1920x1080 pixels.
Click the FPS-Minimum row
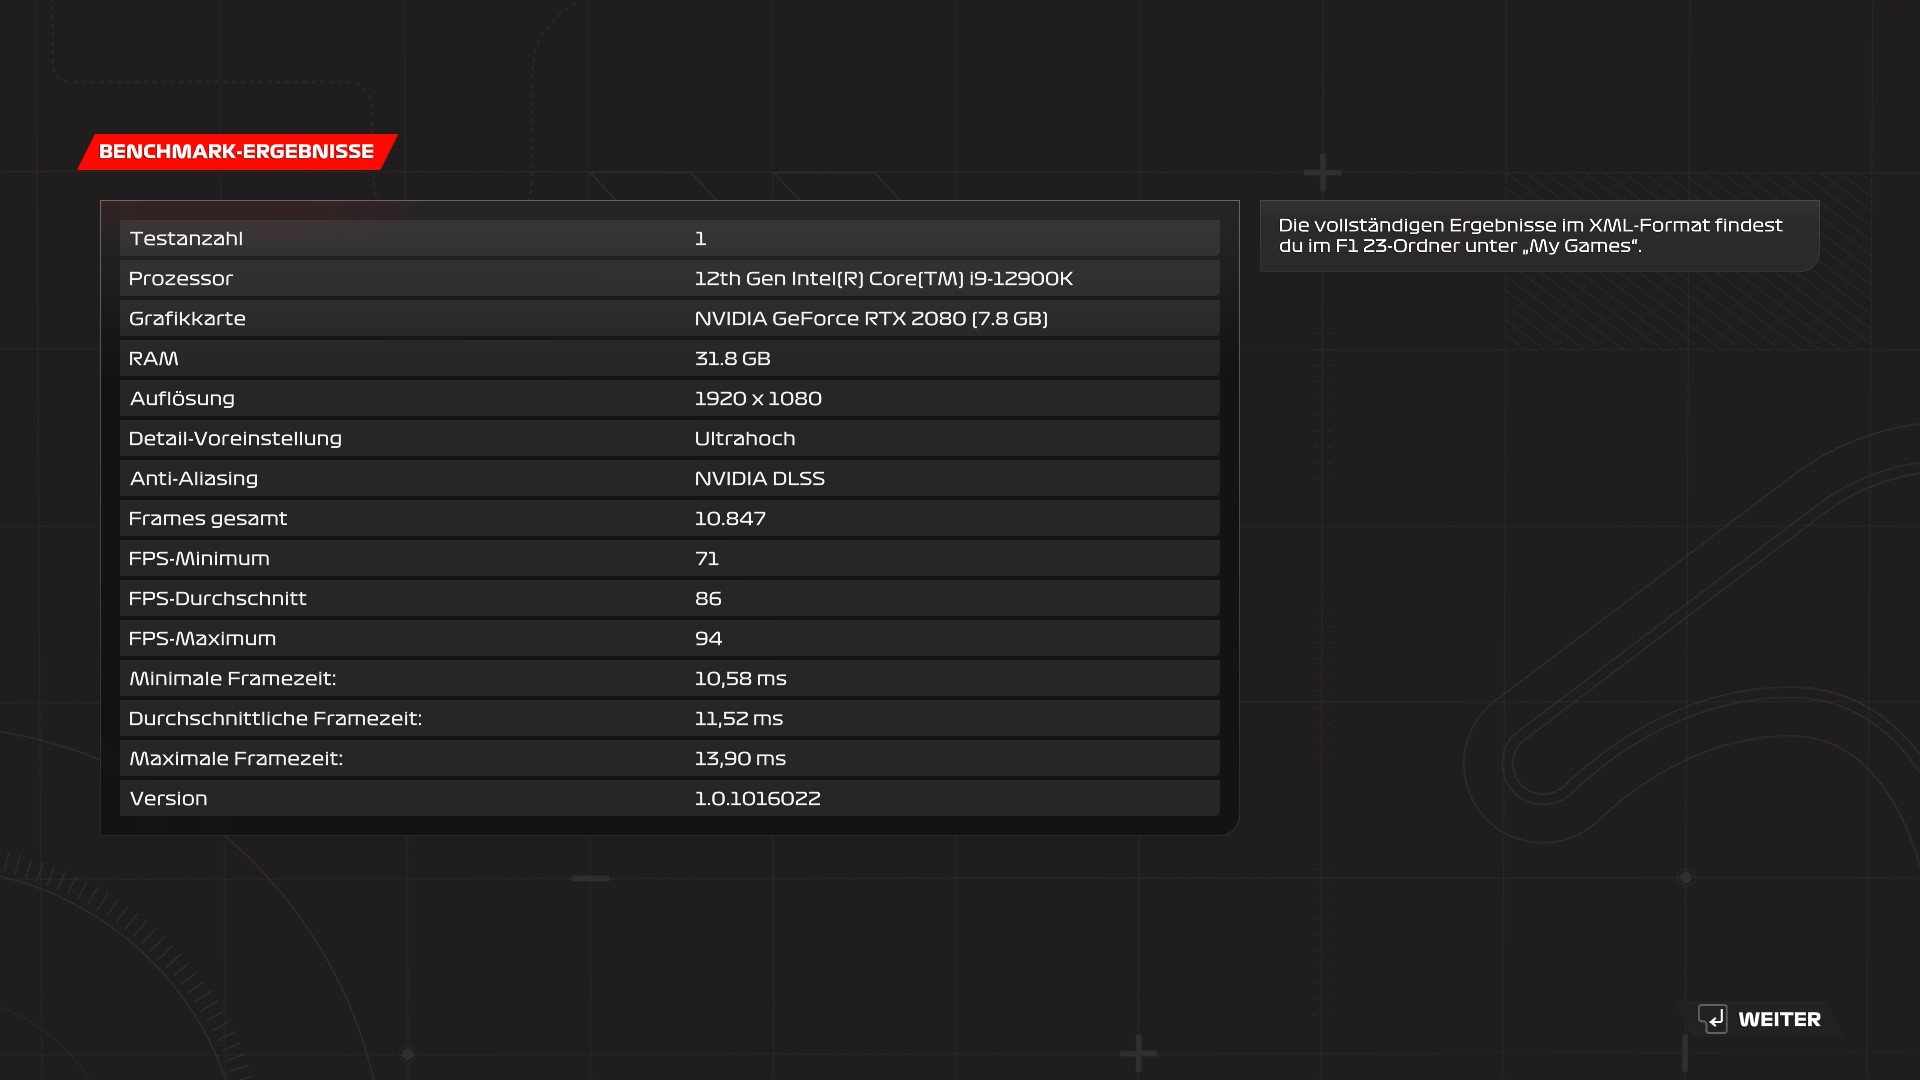coord(669,558)
